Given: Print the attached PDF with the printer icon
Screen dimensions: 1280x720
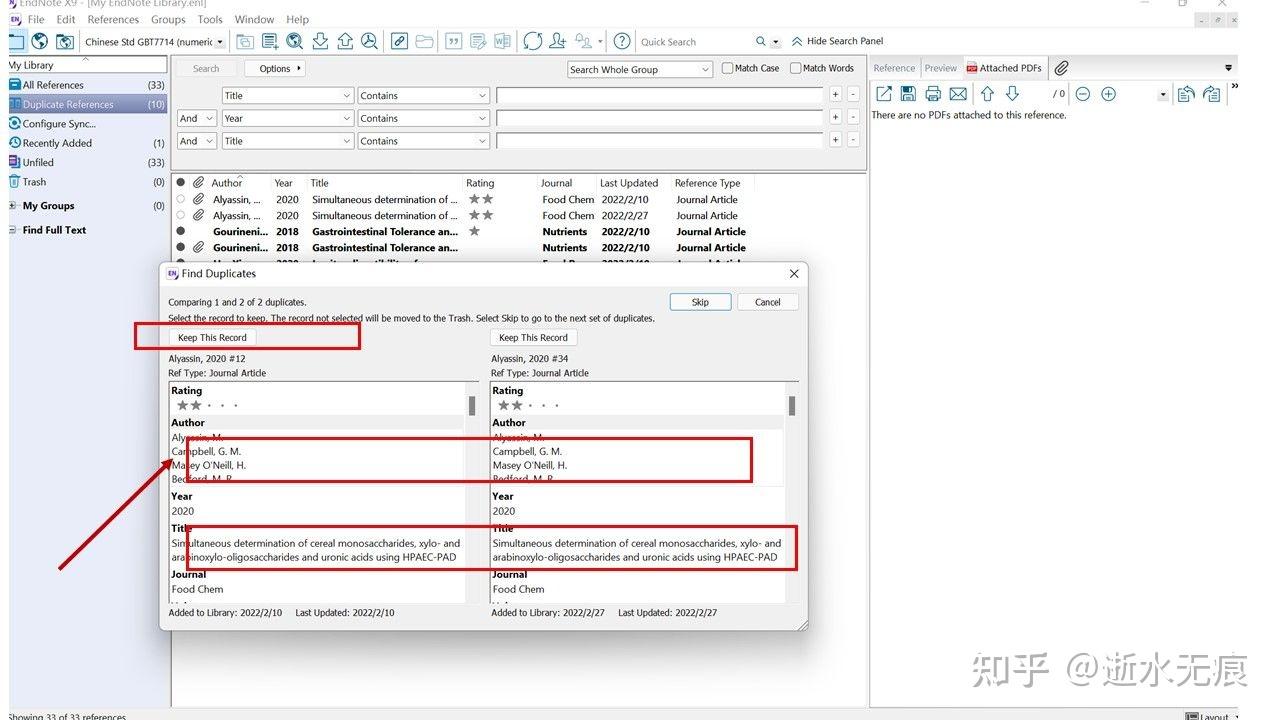Looking at the screenshot, I should click(932, 93).
